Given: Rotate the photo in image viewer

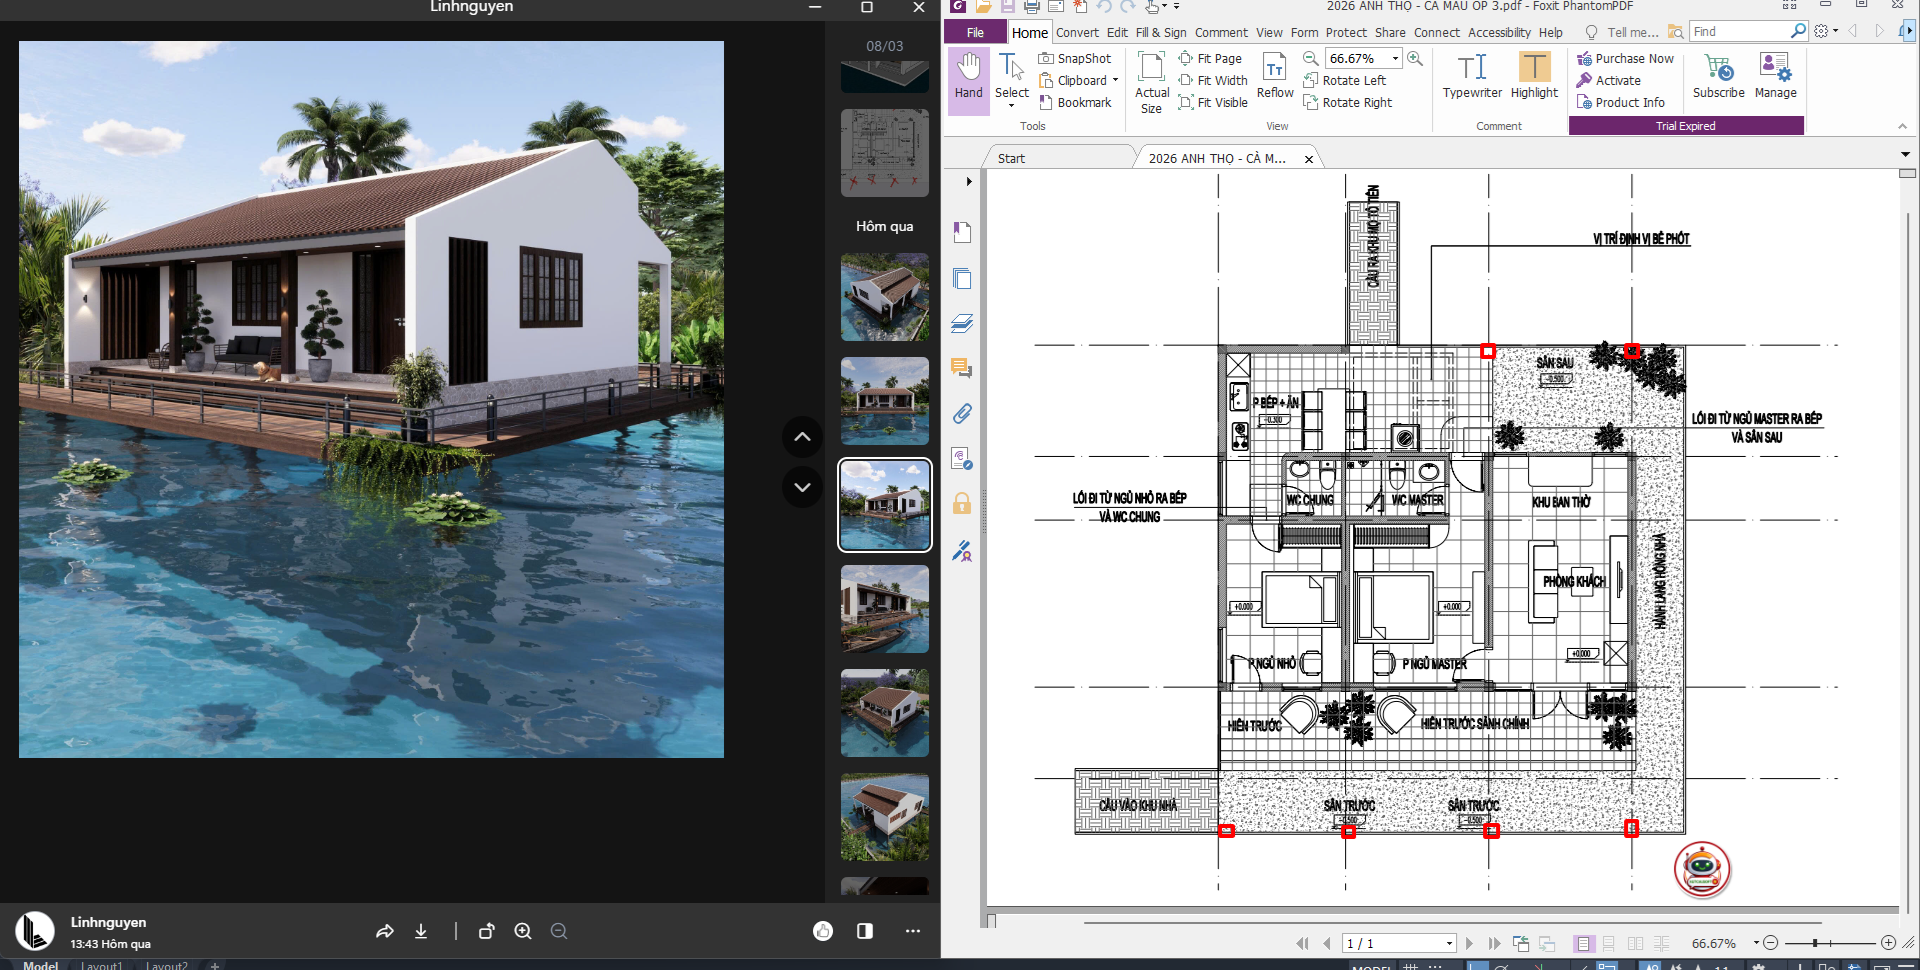Looking at the screenshot, I should [x=487, y=931].
